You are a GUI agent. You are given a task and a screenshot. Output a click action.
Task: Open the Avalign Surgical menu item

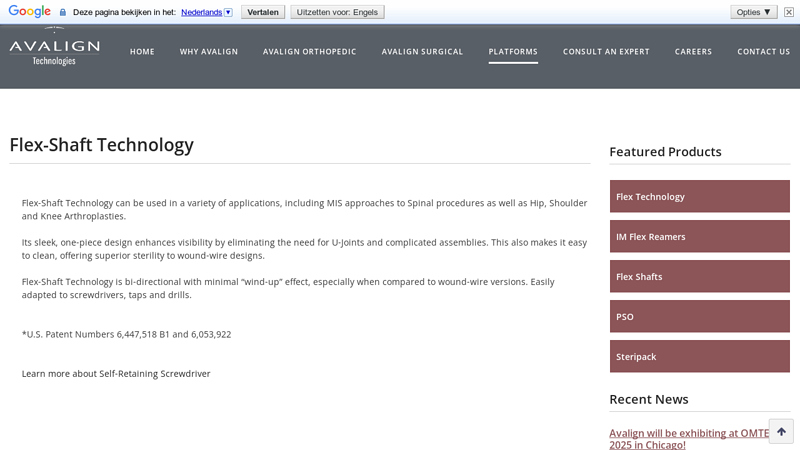422,52
